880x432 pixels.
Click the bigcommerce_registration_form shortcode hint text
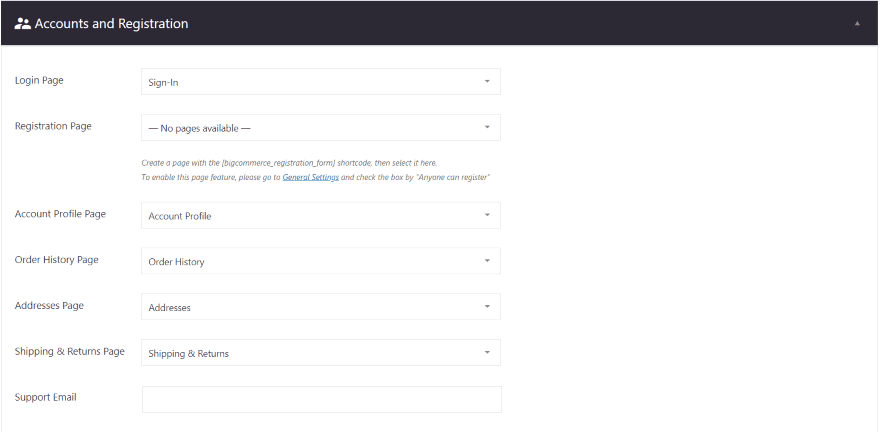288,162
